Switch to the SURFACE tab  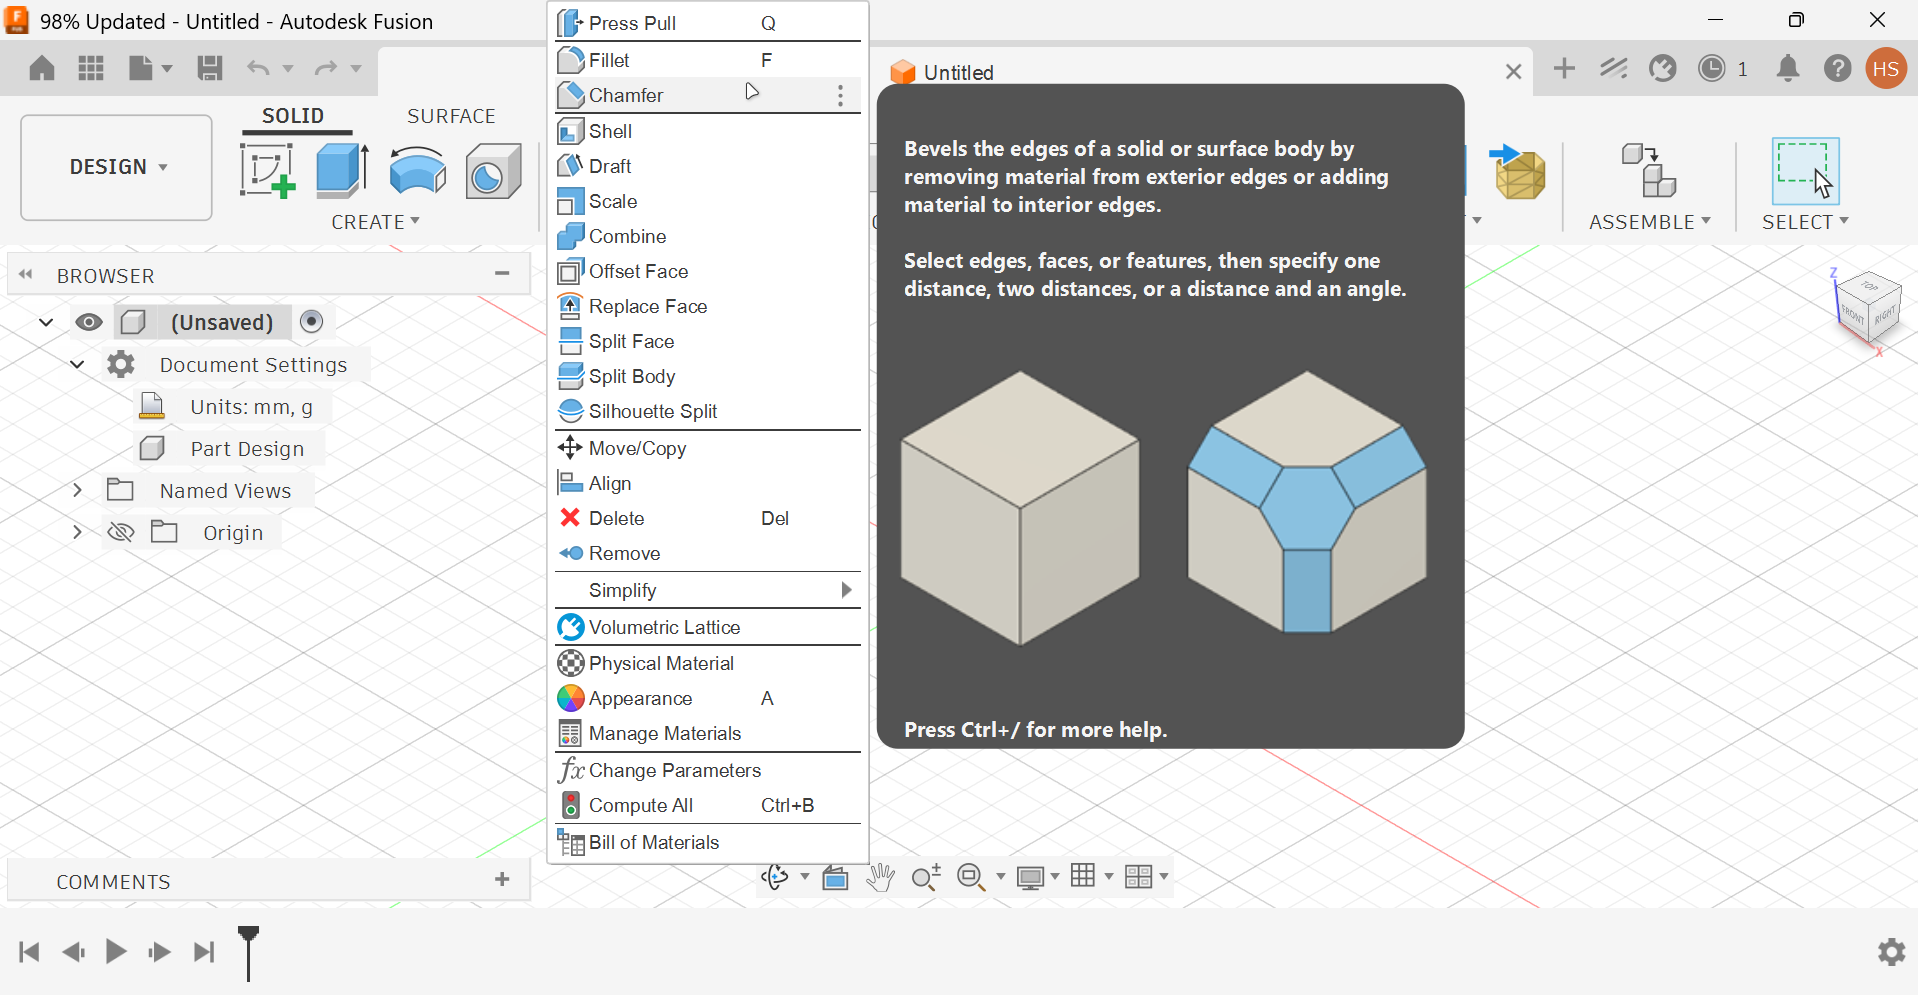[x=451, y=116]
